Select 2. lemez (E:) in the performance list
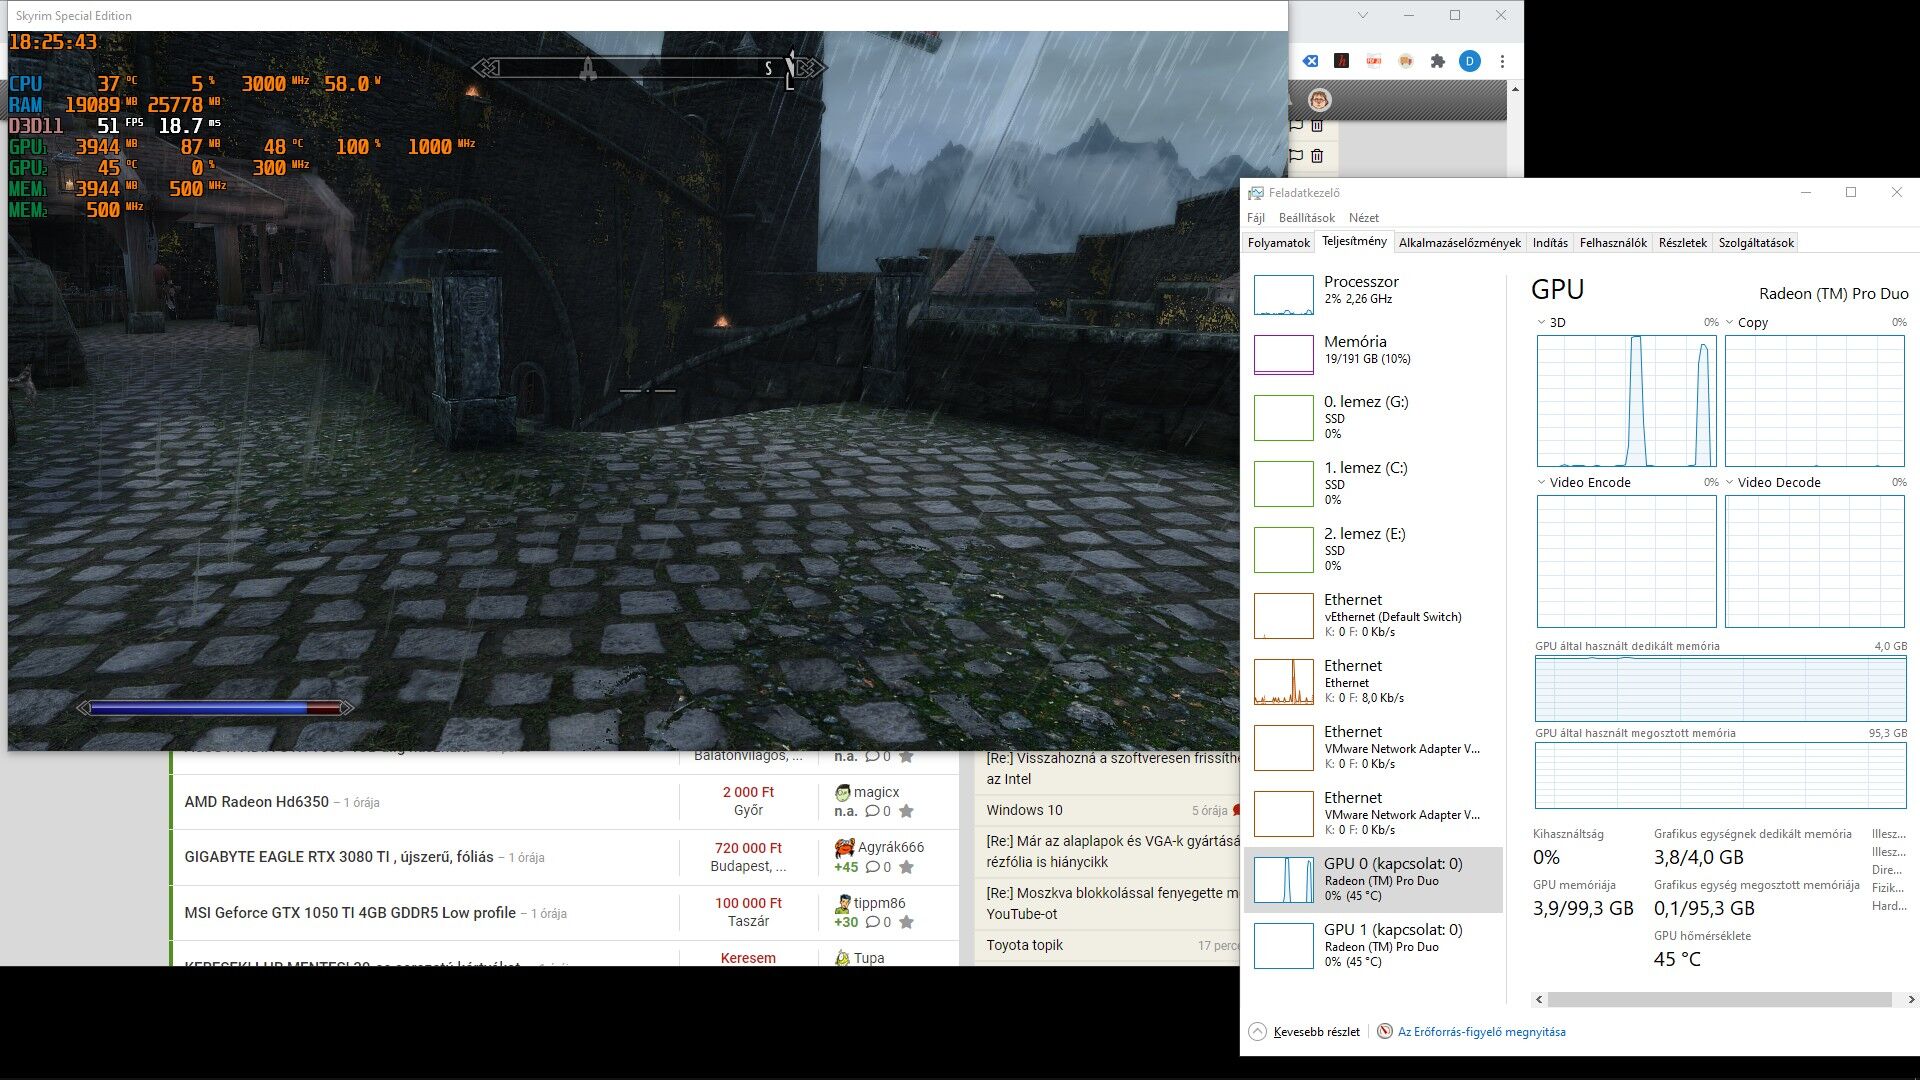Image resolution: width=1920 pixels, height=1080 pixels. (1373, 549)
